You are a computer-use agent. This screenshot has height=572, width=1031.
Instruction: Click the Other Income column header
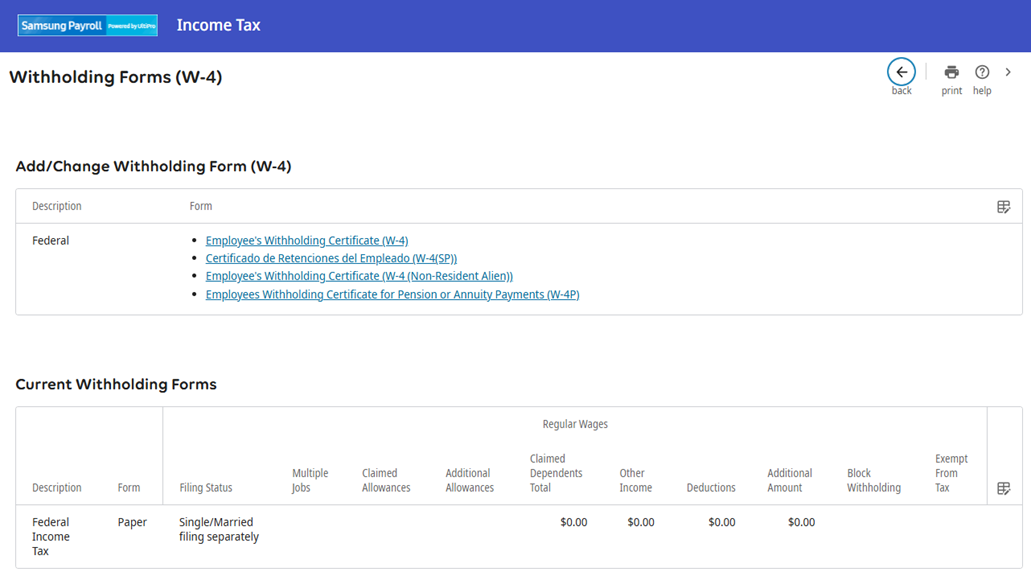tap(635, 480)
